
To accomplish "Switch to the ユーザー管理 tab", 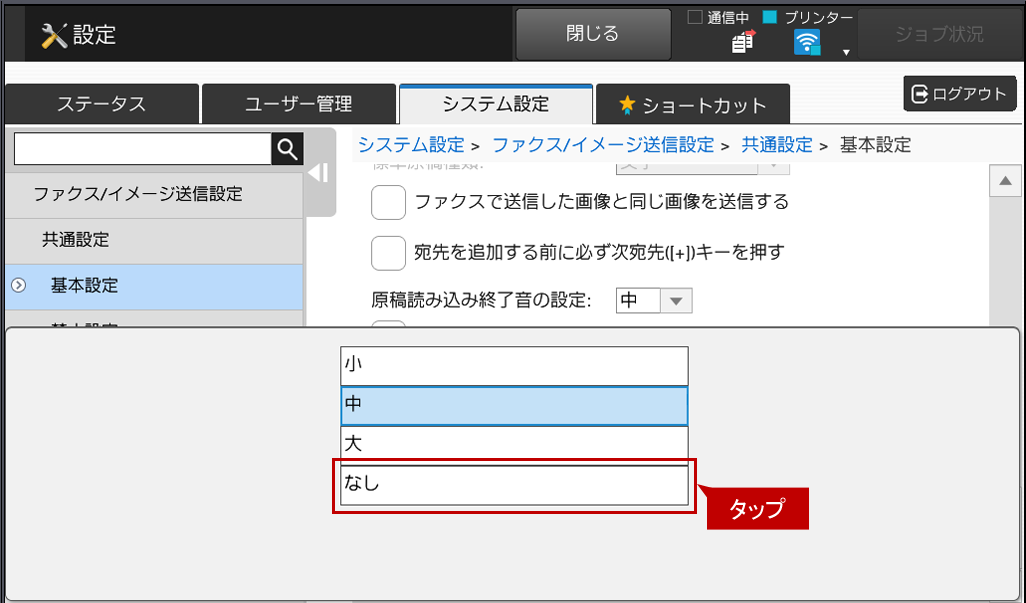I will pos(299,104).
